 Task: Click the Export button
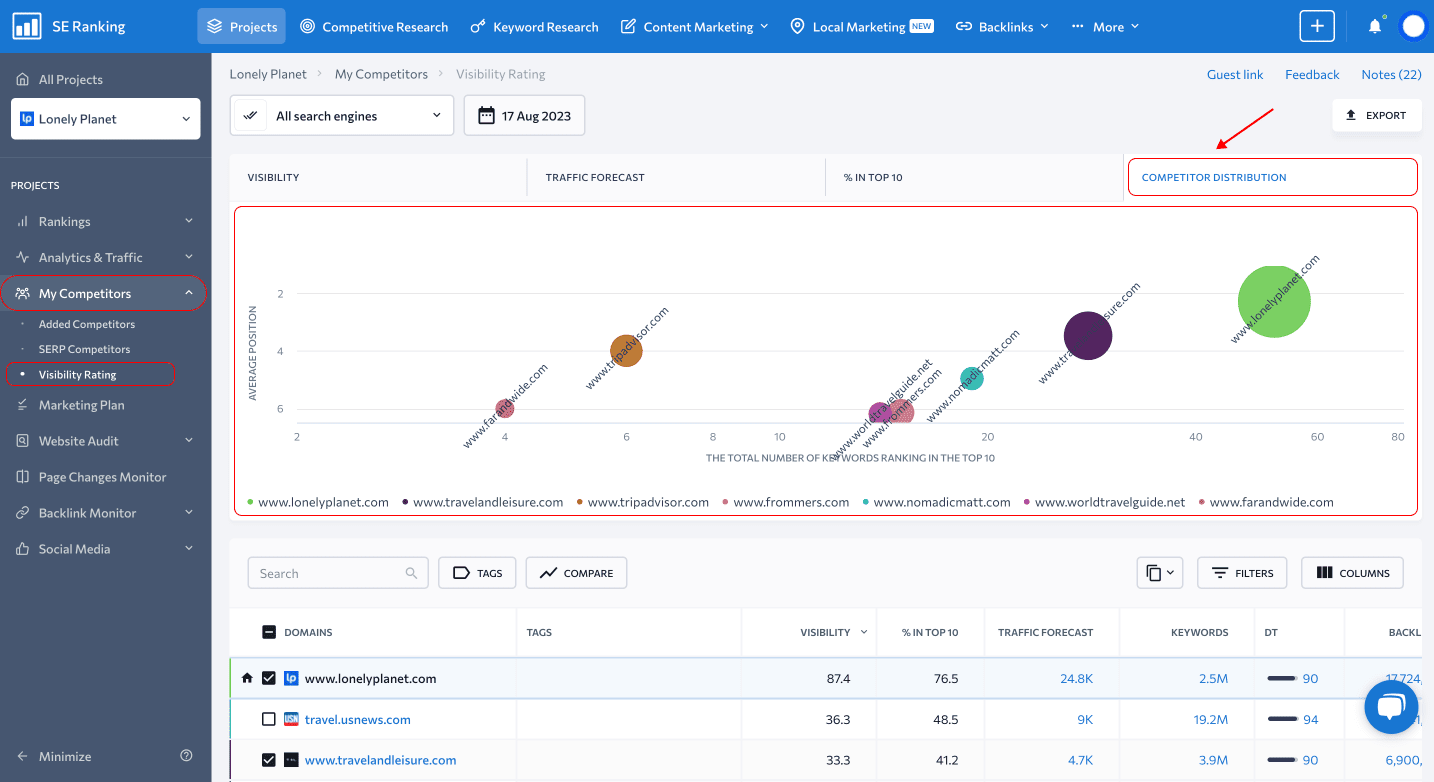1377,115
